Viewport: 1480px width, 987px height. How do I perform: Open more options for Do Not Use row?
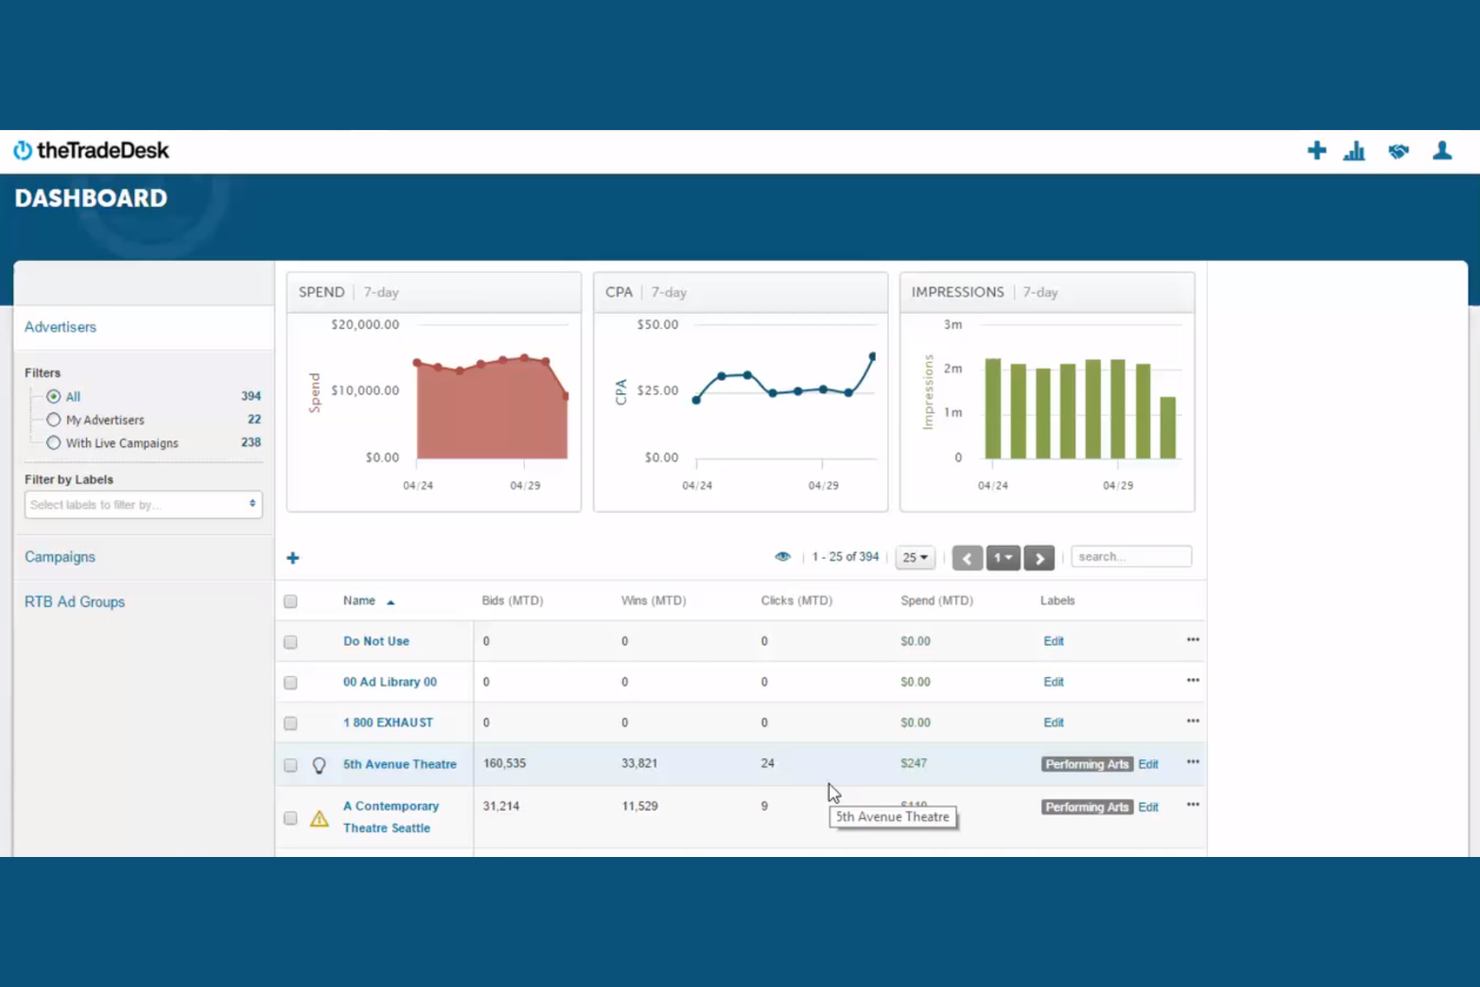click(1193, 640)
